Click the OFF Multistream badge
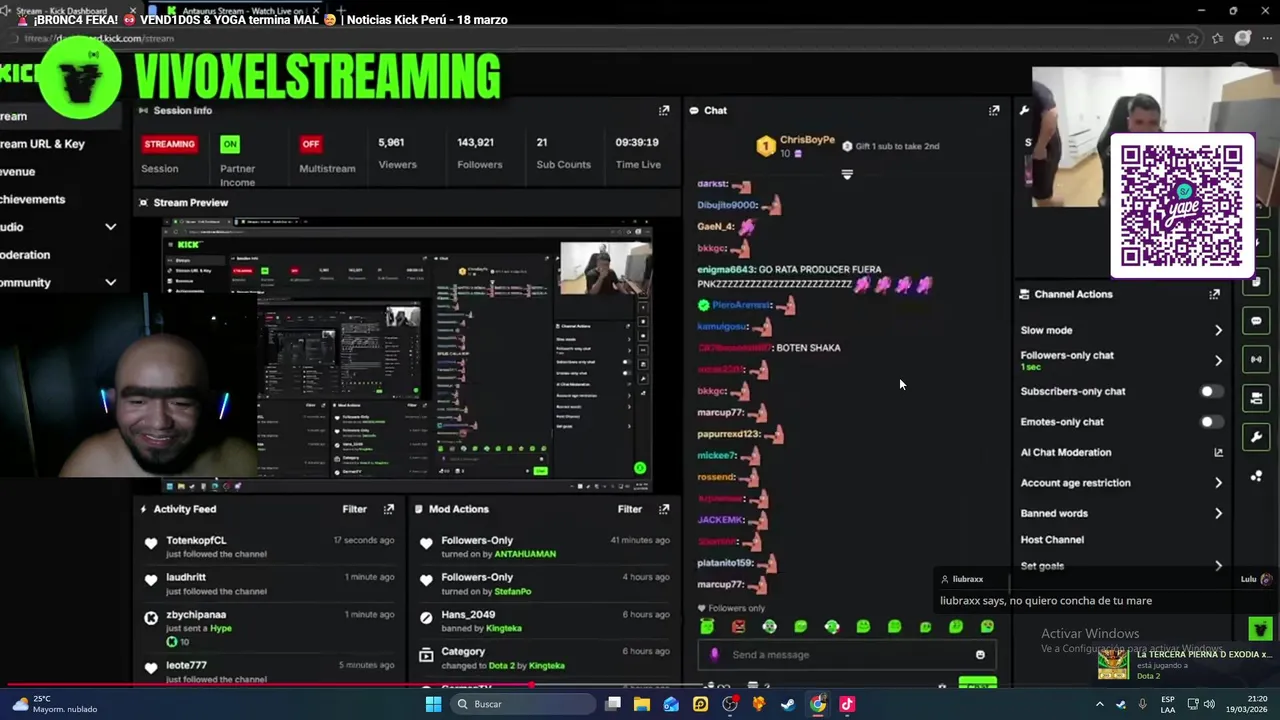 310,144
